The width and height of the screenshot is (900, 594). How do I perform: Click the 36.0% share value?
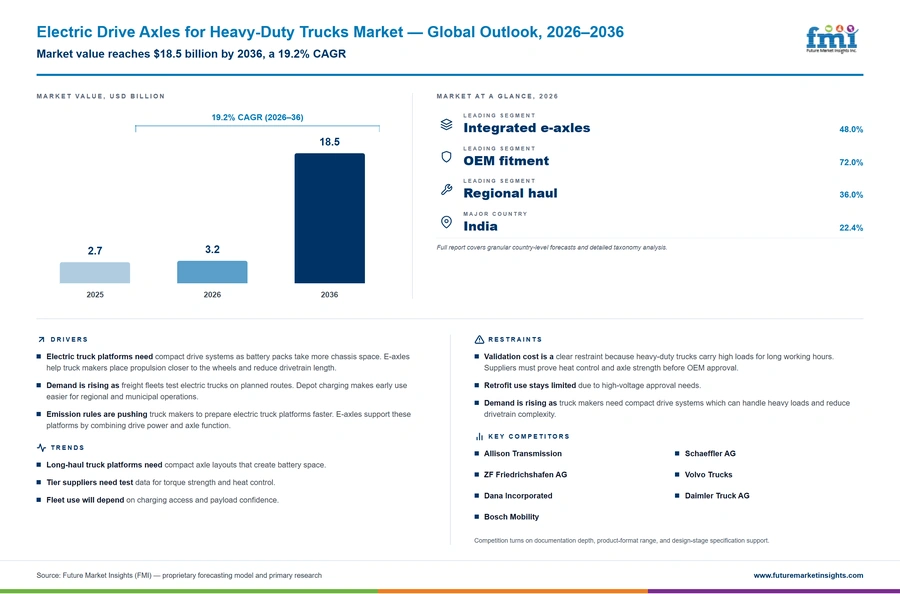[x=851, y=195]
